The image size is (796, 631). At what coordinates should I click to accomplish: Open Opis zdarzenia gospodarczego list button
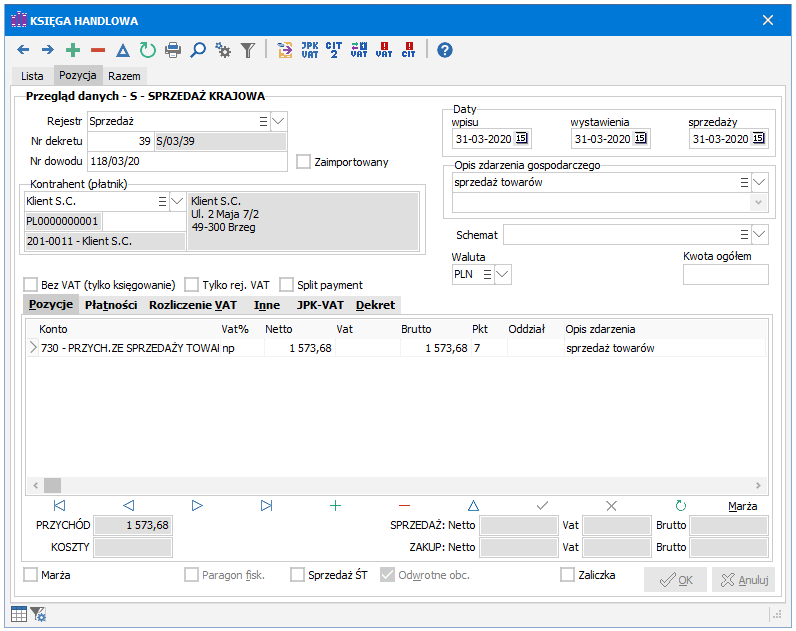(744, 182)
